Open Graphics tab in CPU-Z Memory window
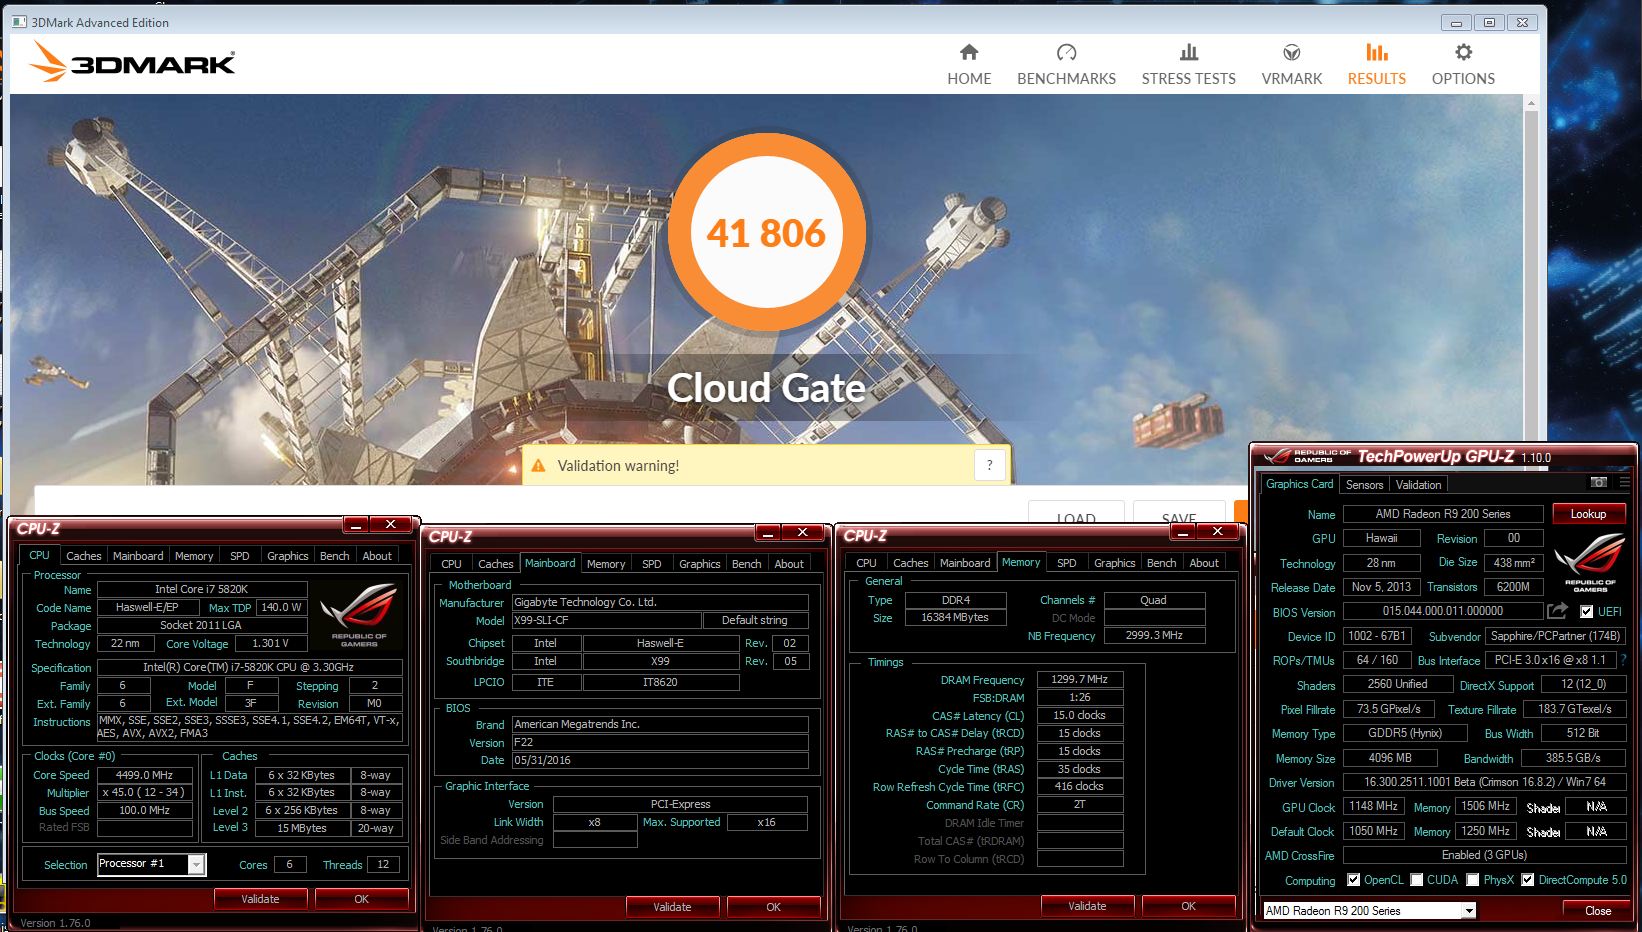 1114,563
